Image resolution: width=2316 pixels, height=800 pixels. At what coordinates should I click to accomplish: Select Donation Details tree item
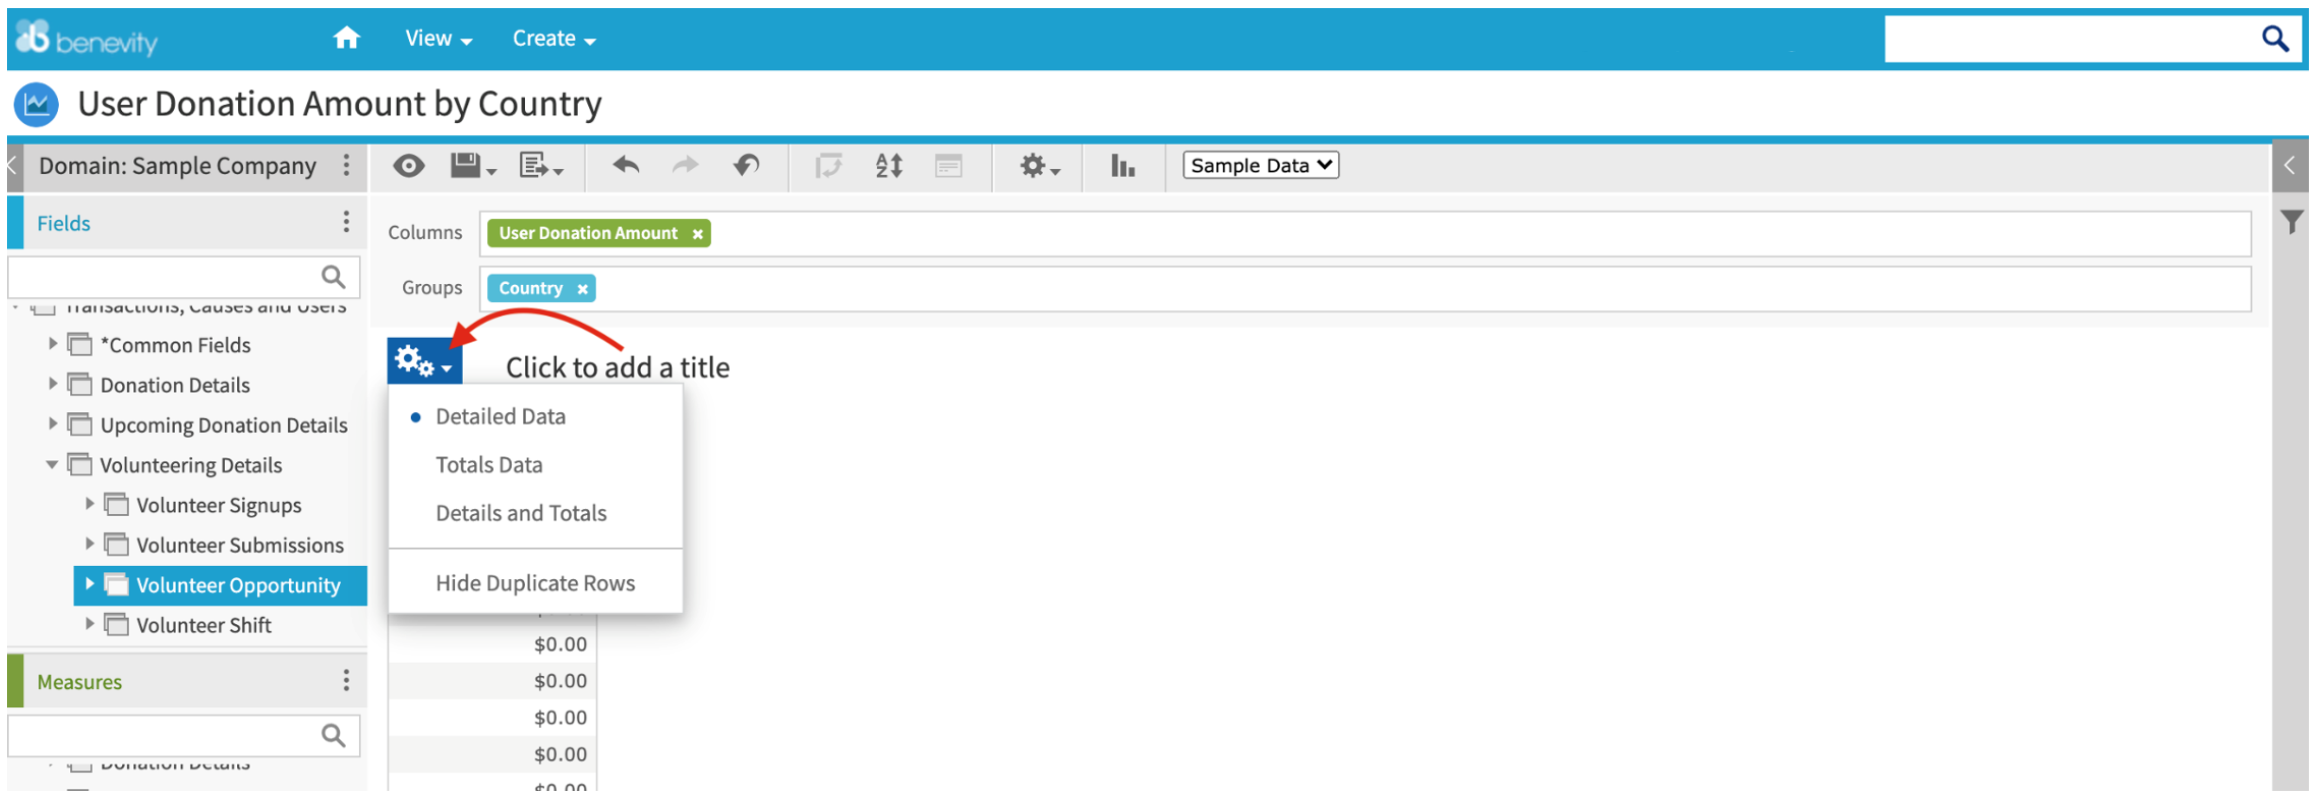pos(175,385)
